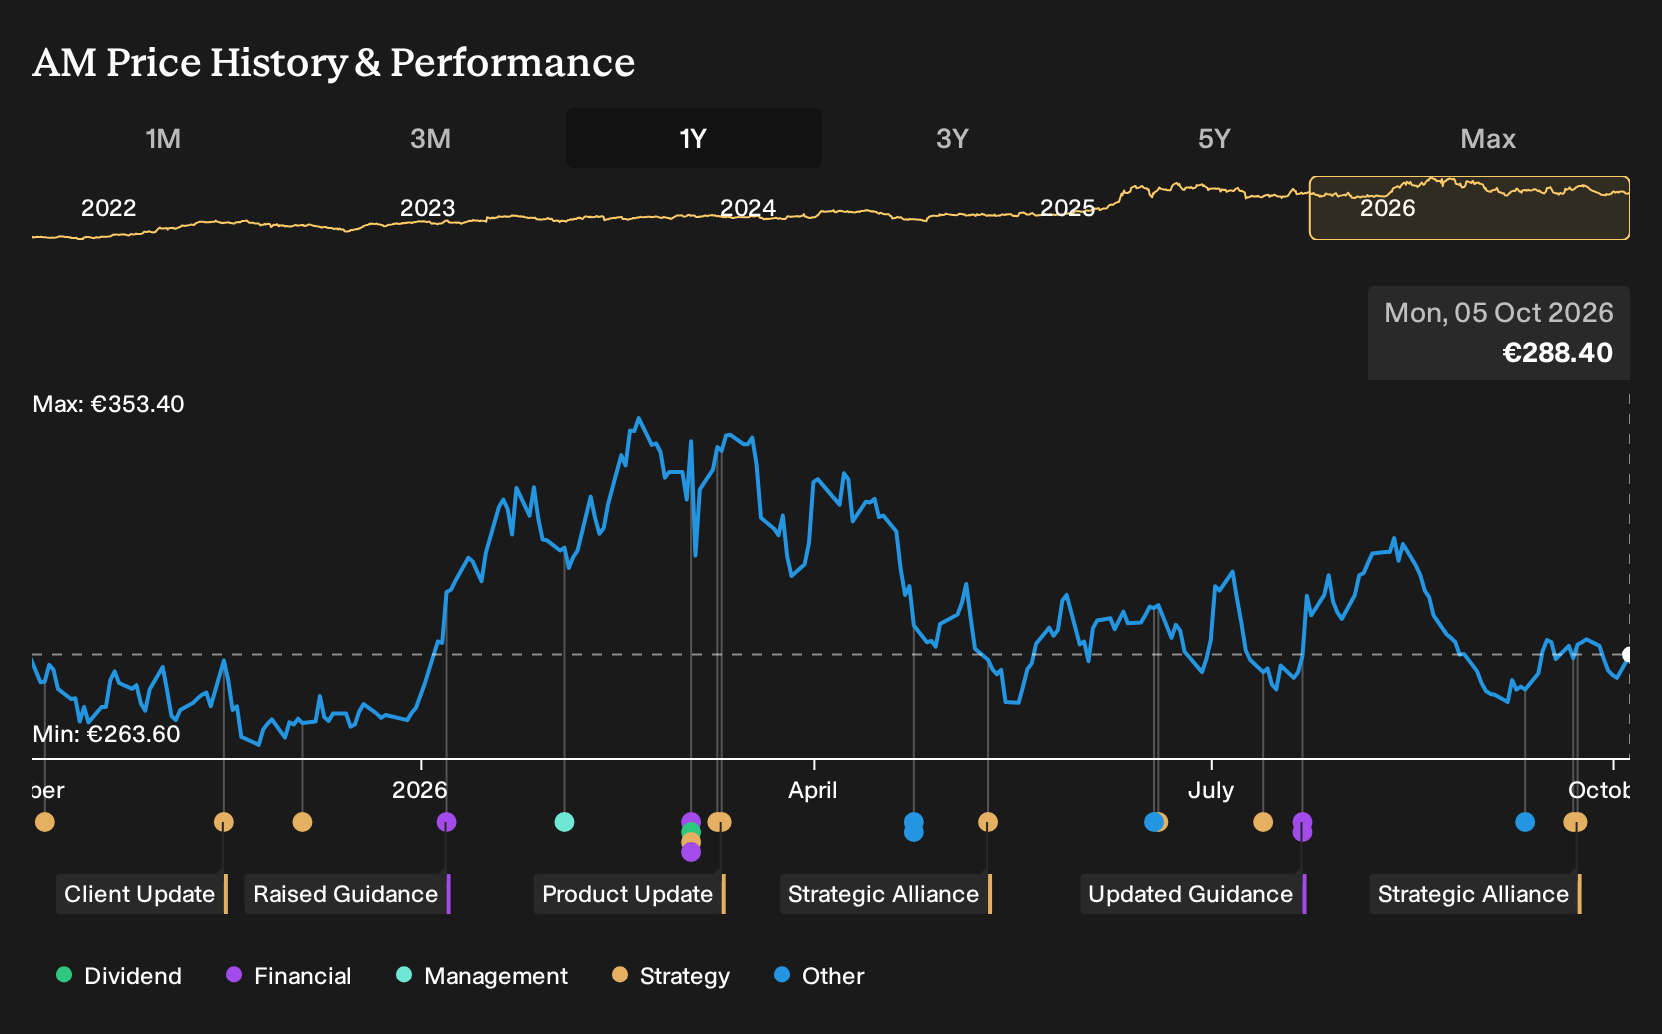Open the Product Update event label

629,894
